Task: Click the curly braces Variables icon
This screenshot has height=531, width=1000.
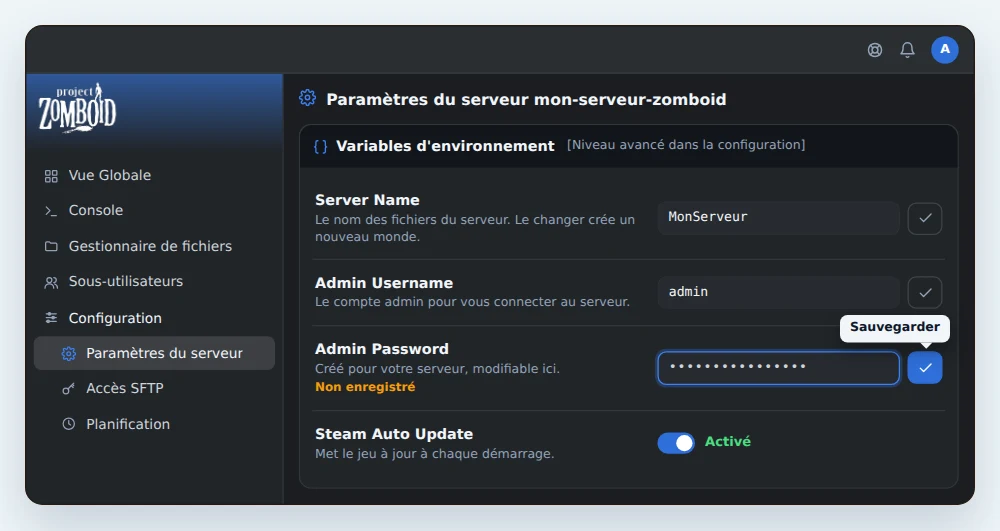Action: 321,147
